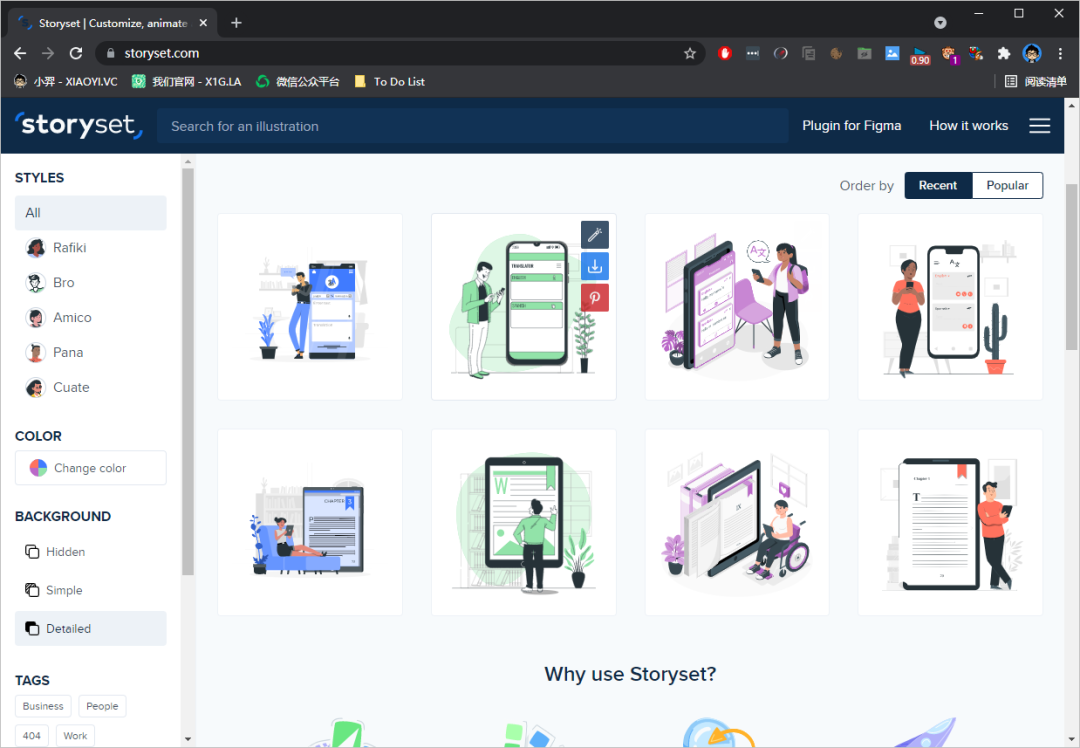Click the profile avatar icon in toolbar
1080x748 pixels.
pyautogui.click(x=1032, y=53)
